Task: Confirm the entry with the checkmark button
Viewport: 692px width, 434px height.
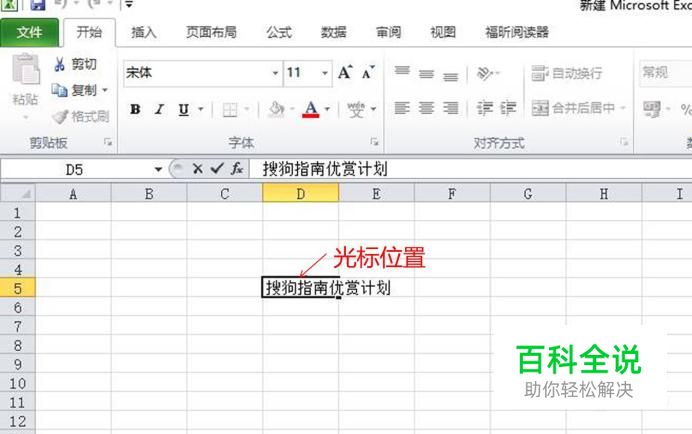Action: pos(217,169)
